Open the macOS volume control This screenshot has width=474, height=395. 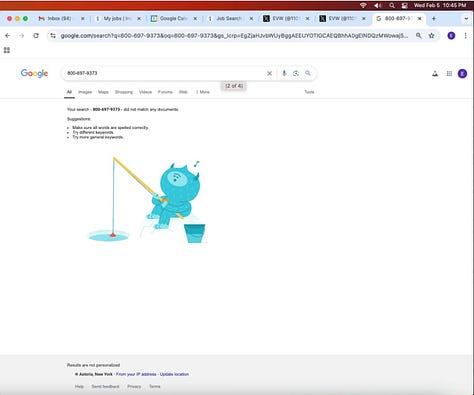click(x=378, y=5)
